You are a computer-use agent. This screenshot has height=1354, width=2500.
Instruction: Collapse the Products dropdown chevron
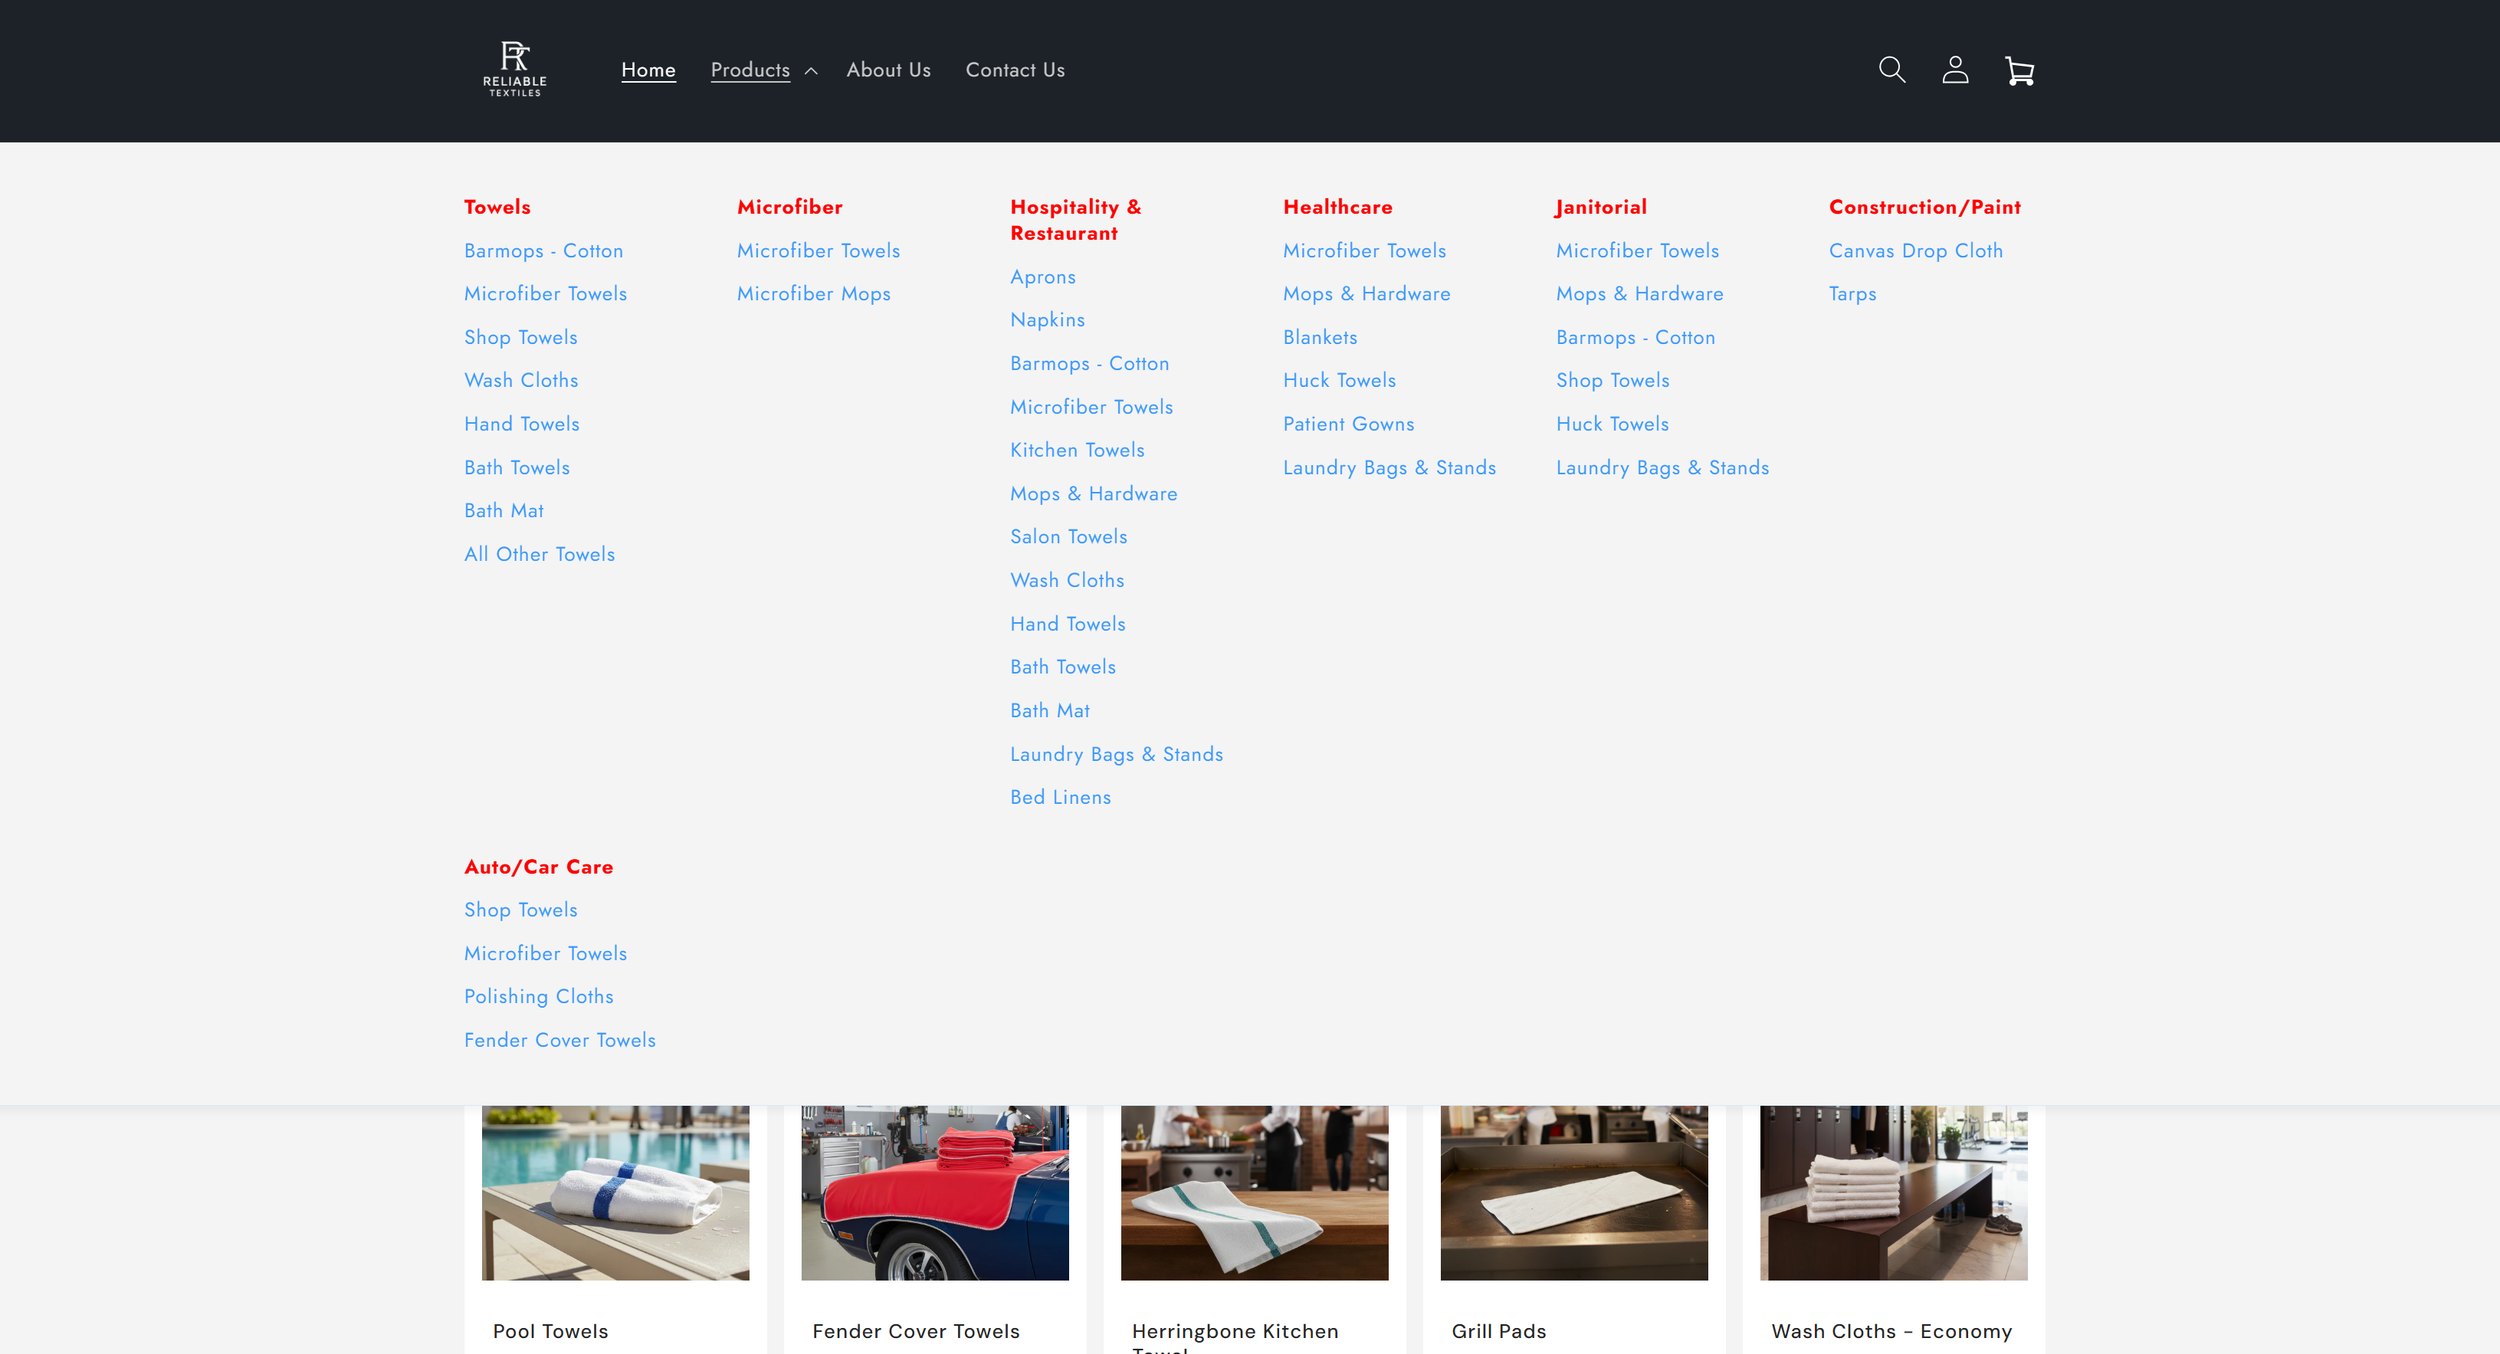point(811,71)
